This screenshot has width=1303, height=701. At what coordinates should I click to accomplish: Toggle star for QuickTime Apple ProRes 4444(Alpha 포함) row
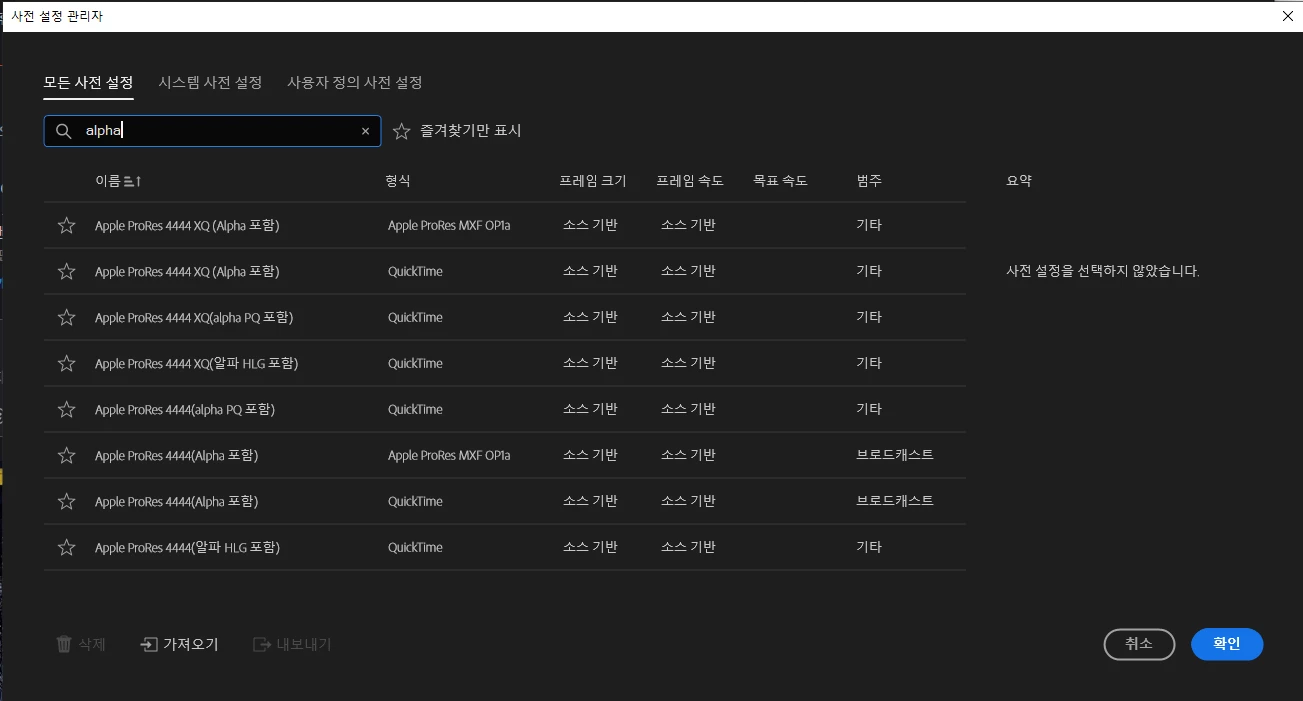pos(67,501)
